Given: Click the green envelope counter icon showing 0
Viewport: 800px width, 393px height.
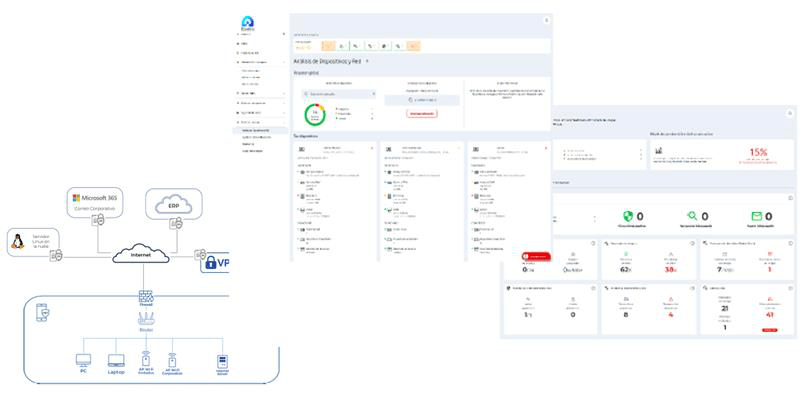Looking at the screenshot, I should [757, 216].
